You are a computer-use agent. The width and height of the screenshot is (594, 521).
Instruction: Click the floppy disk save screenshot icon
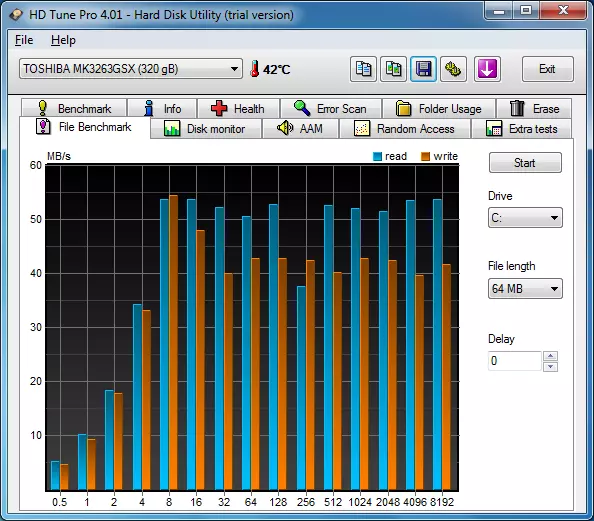[423, 69]
